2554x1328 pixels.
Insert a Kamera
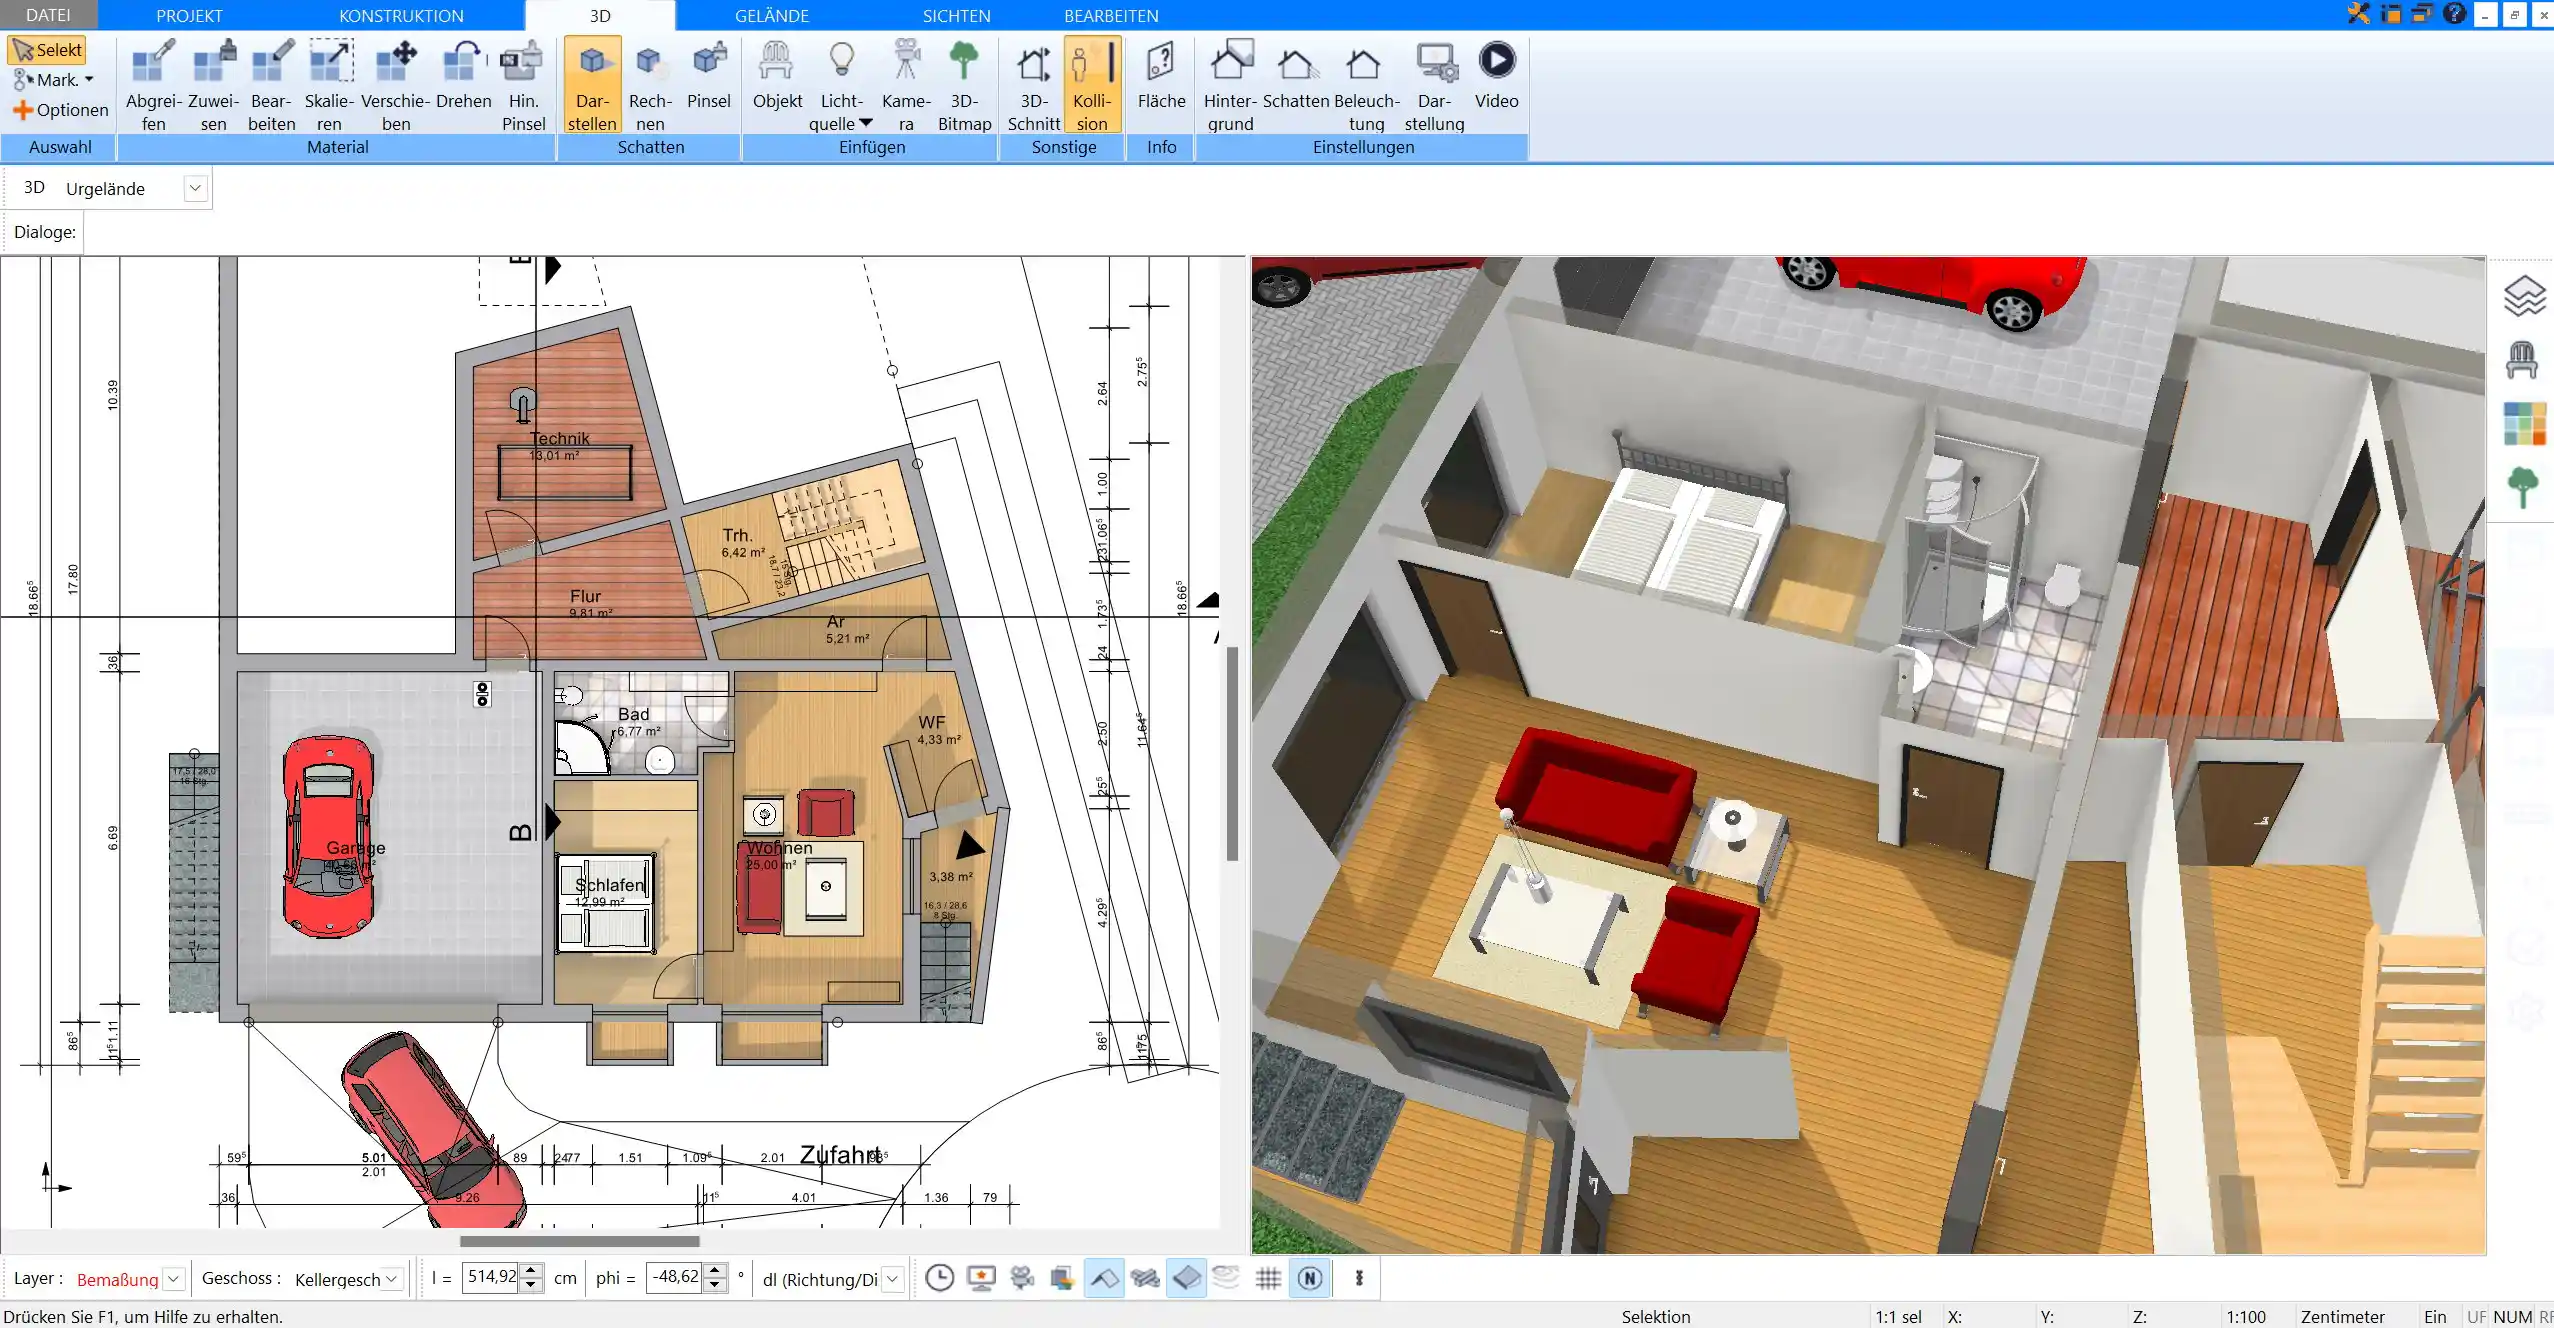[x=906, y=85]
